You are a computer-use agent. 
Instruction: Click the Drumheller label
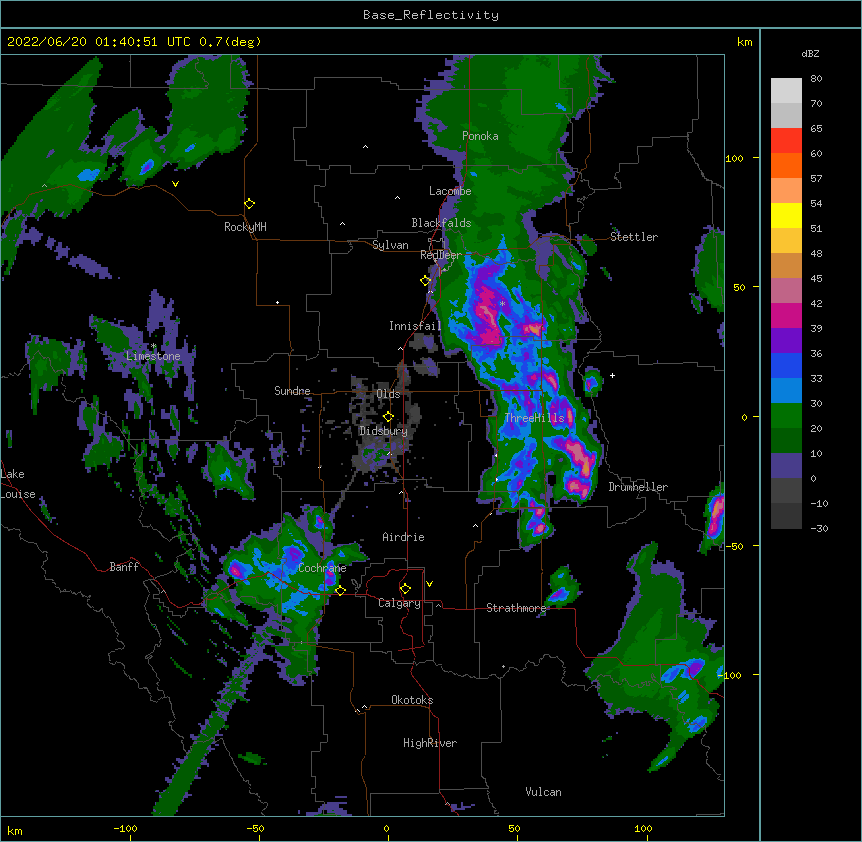coord(638,487)
